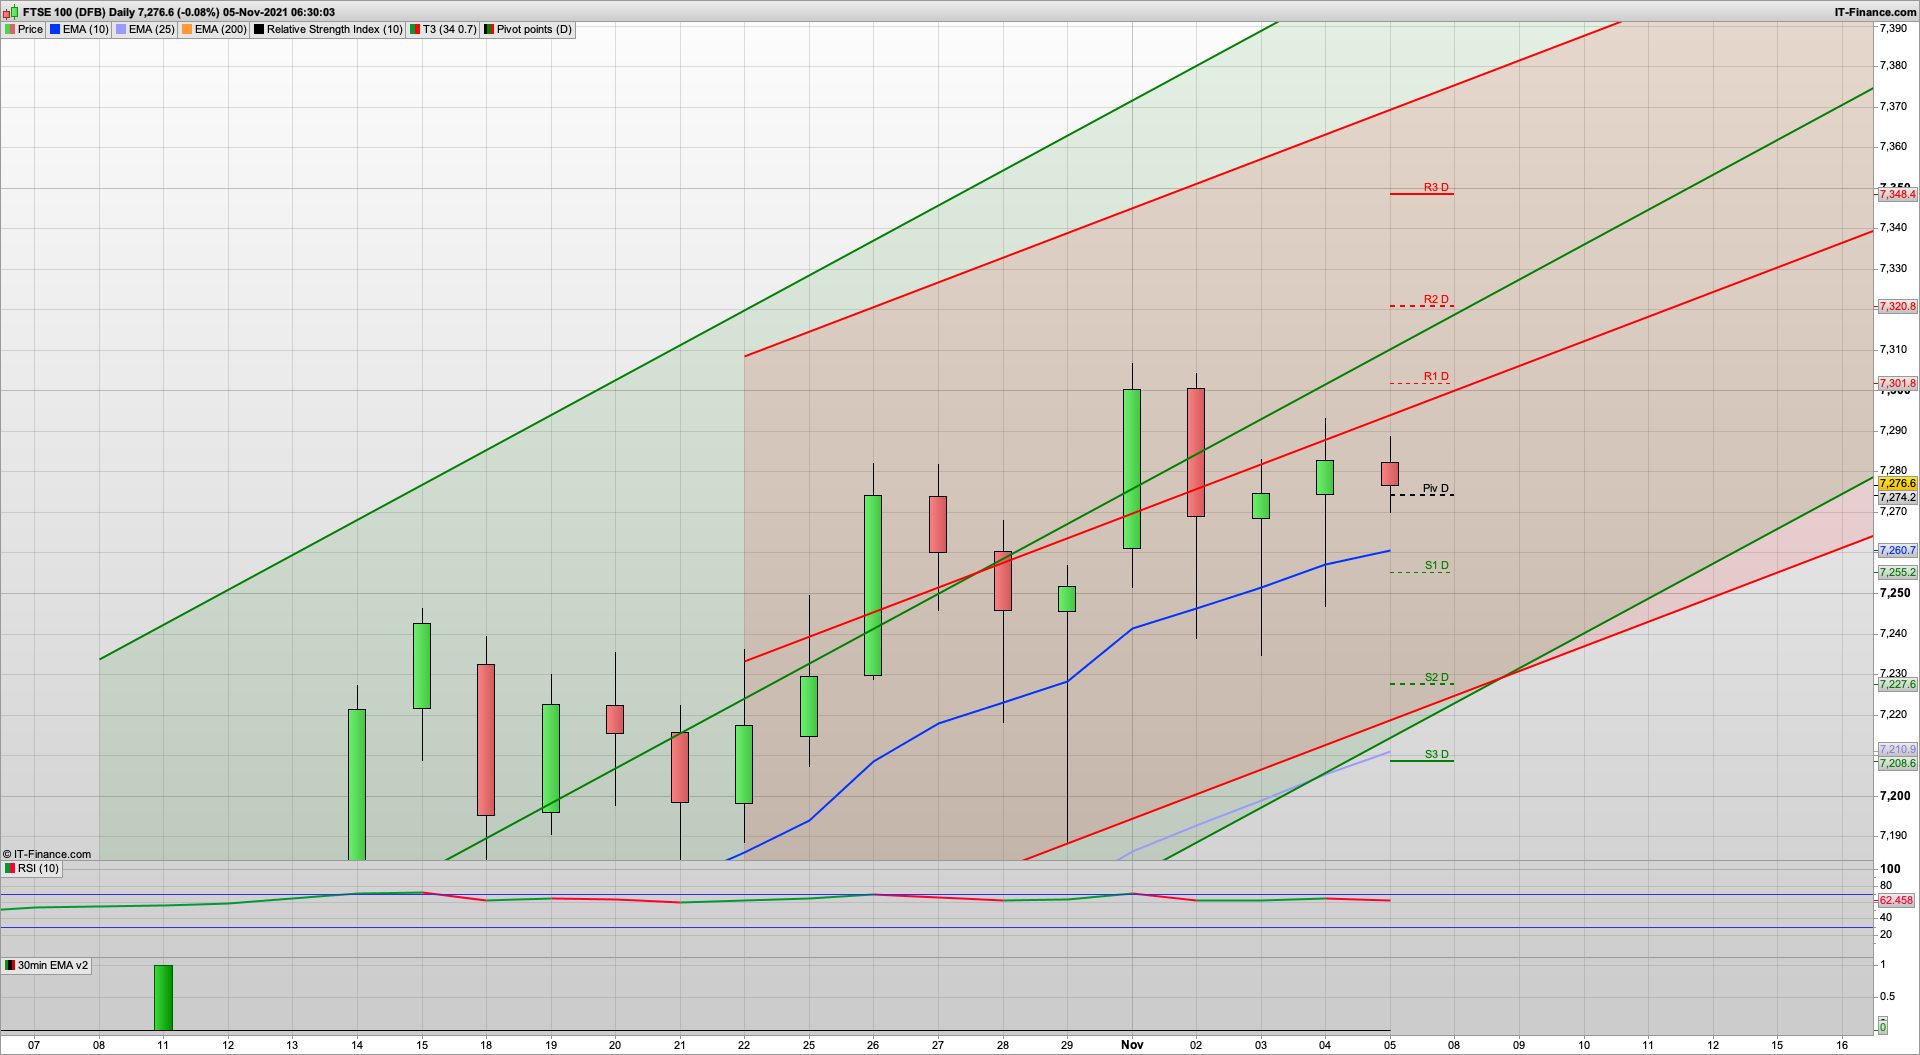Click the Piv D pivot level label
This screenshot has height=1055, width=1920.
click(1435, 489)
